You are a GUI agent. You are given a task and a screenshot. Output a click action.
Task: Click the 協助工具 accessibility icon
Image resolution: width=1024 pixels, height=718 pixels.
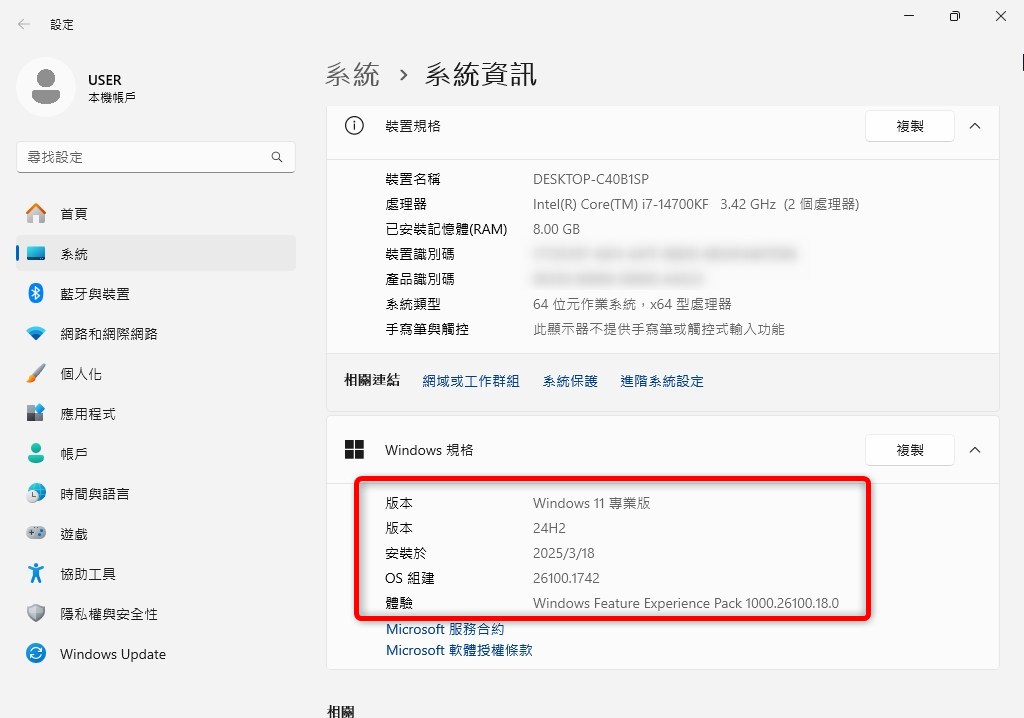coord(36,573)
